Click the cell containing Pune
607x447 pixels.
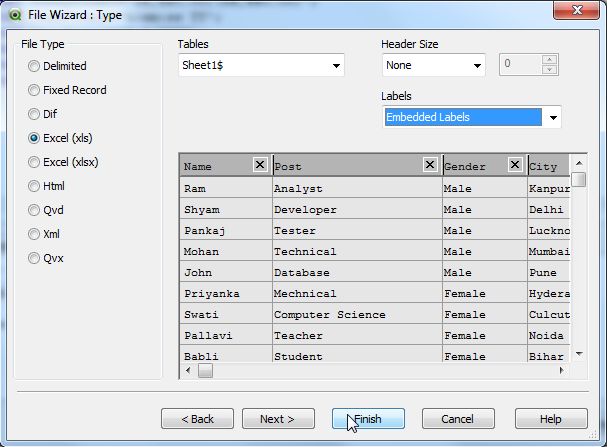[549, 272]
